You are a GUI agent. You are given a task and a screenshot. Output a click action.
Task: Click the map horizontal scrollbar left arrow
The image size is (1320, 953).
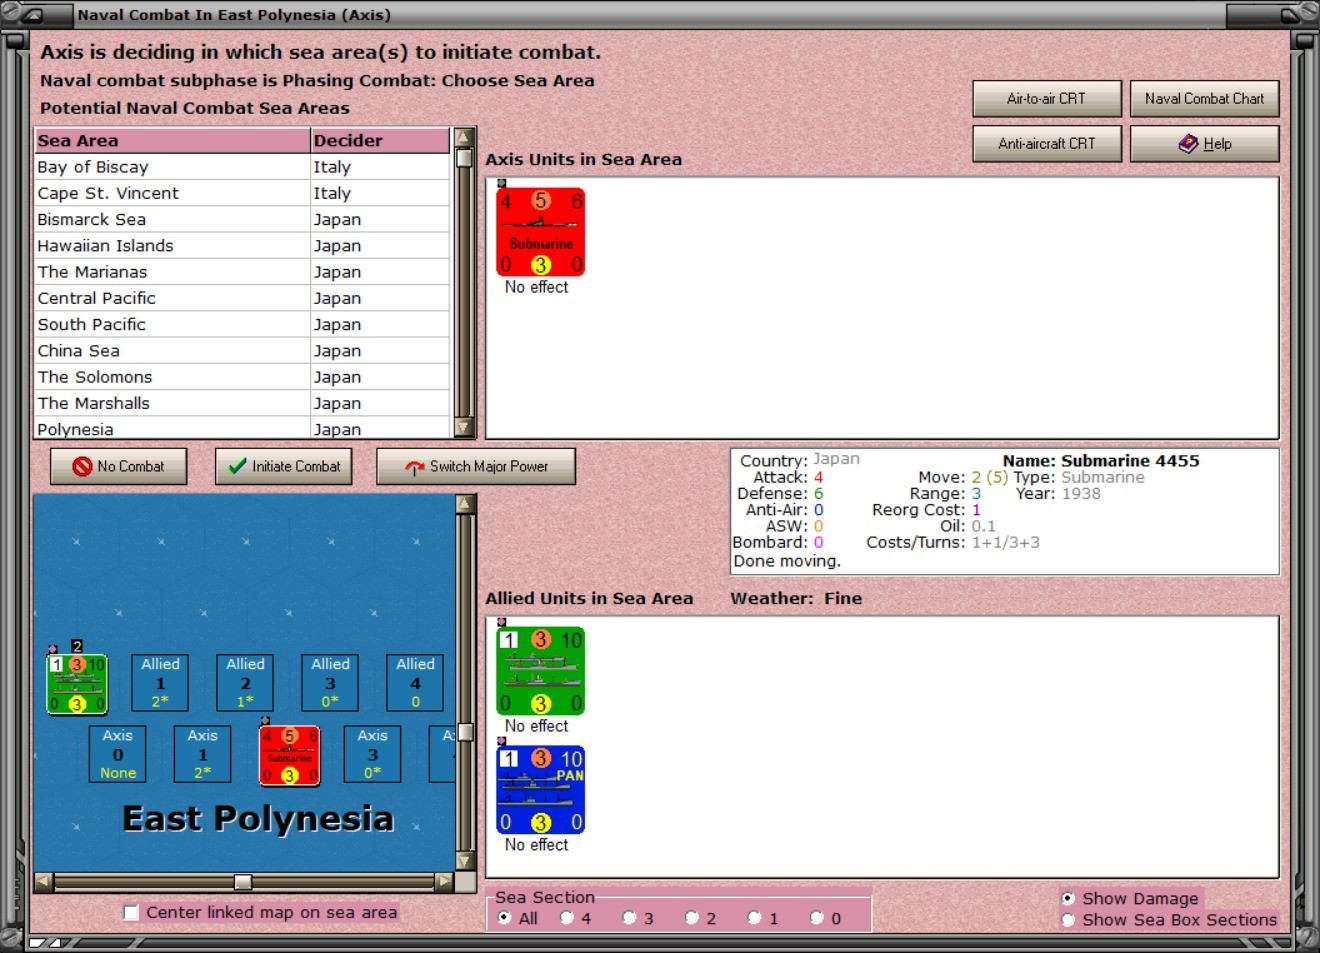[43, 882]
